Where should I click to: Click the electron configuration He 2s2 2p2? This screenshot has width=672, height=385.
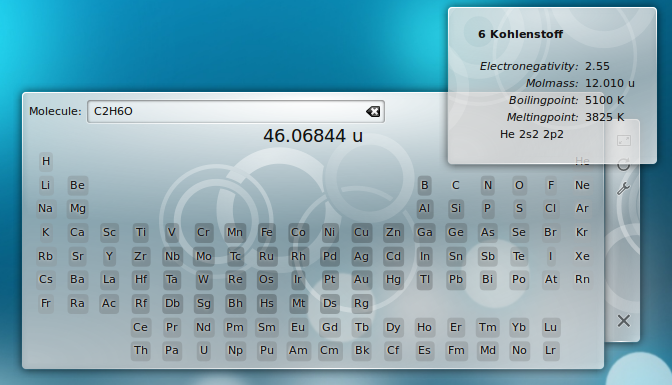coord(531,135)
